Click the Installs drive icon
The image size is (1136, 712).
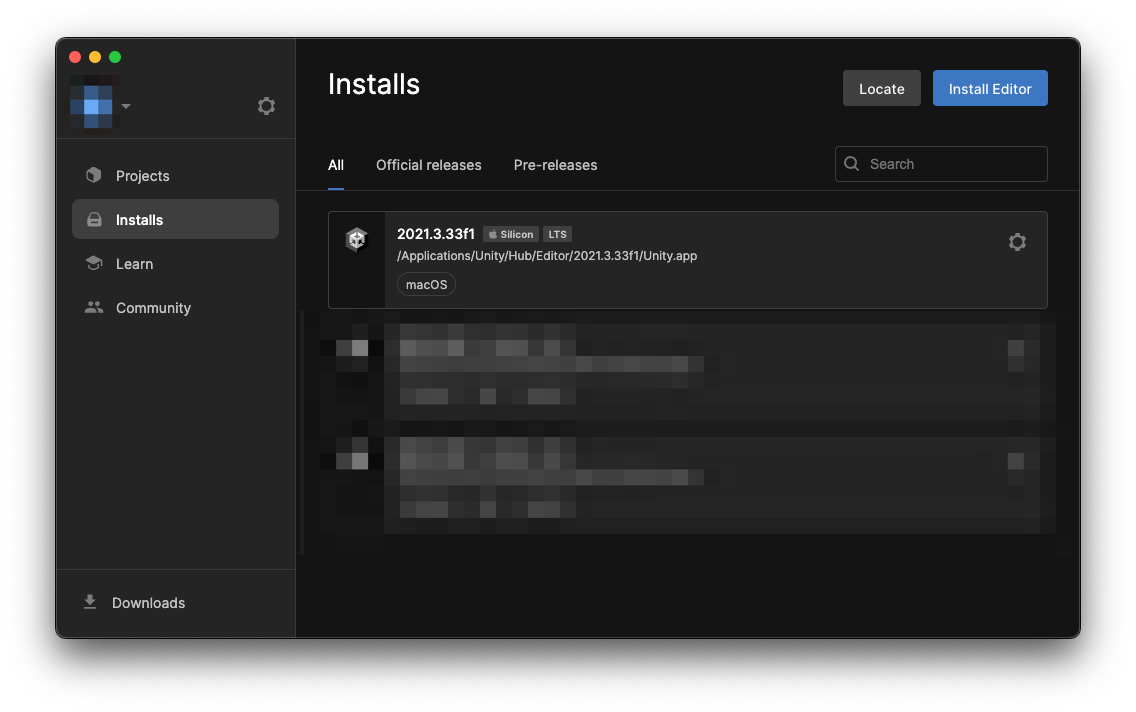pyautogui.click(x=94, y=219)
